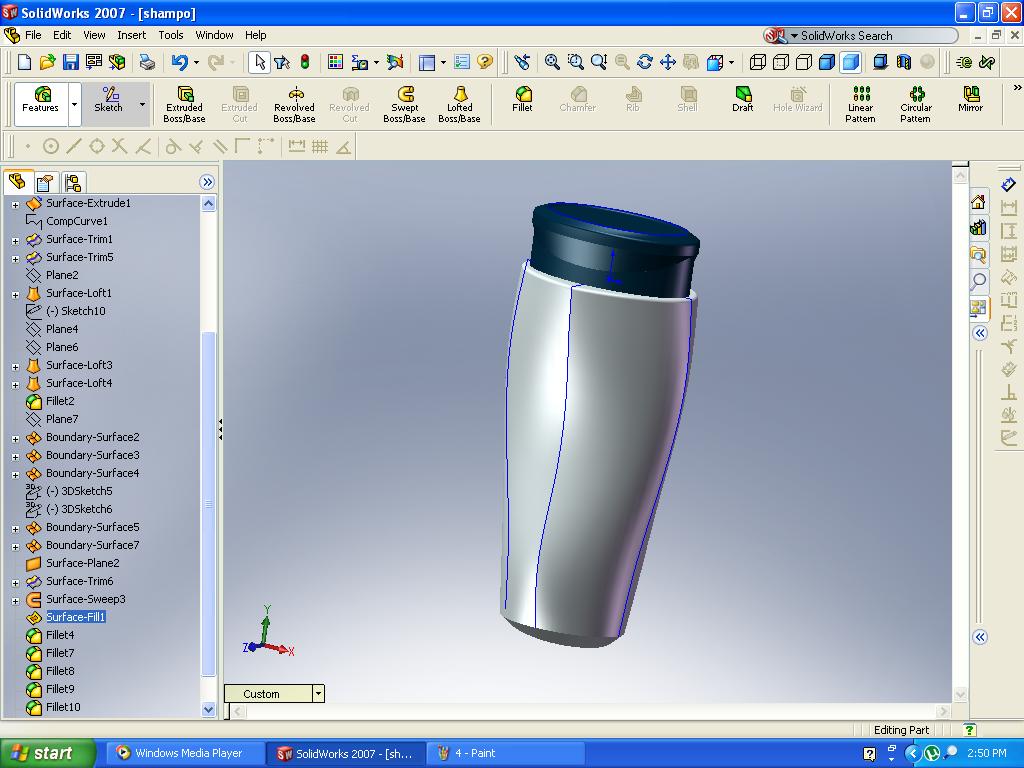Click the Open folder icon
The height and width of the screenshot is (768, 1024).
pos(47,62)
